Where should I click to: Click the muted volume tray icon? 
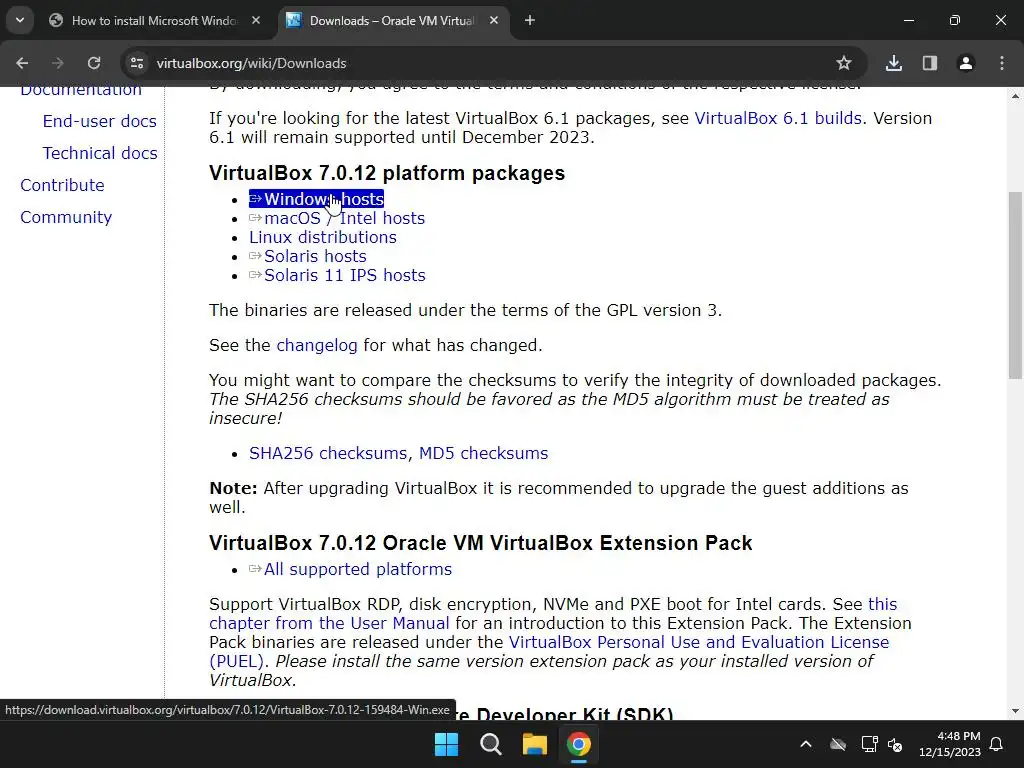pyautogui.click(x=895, y=744)
